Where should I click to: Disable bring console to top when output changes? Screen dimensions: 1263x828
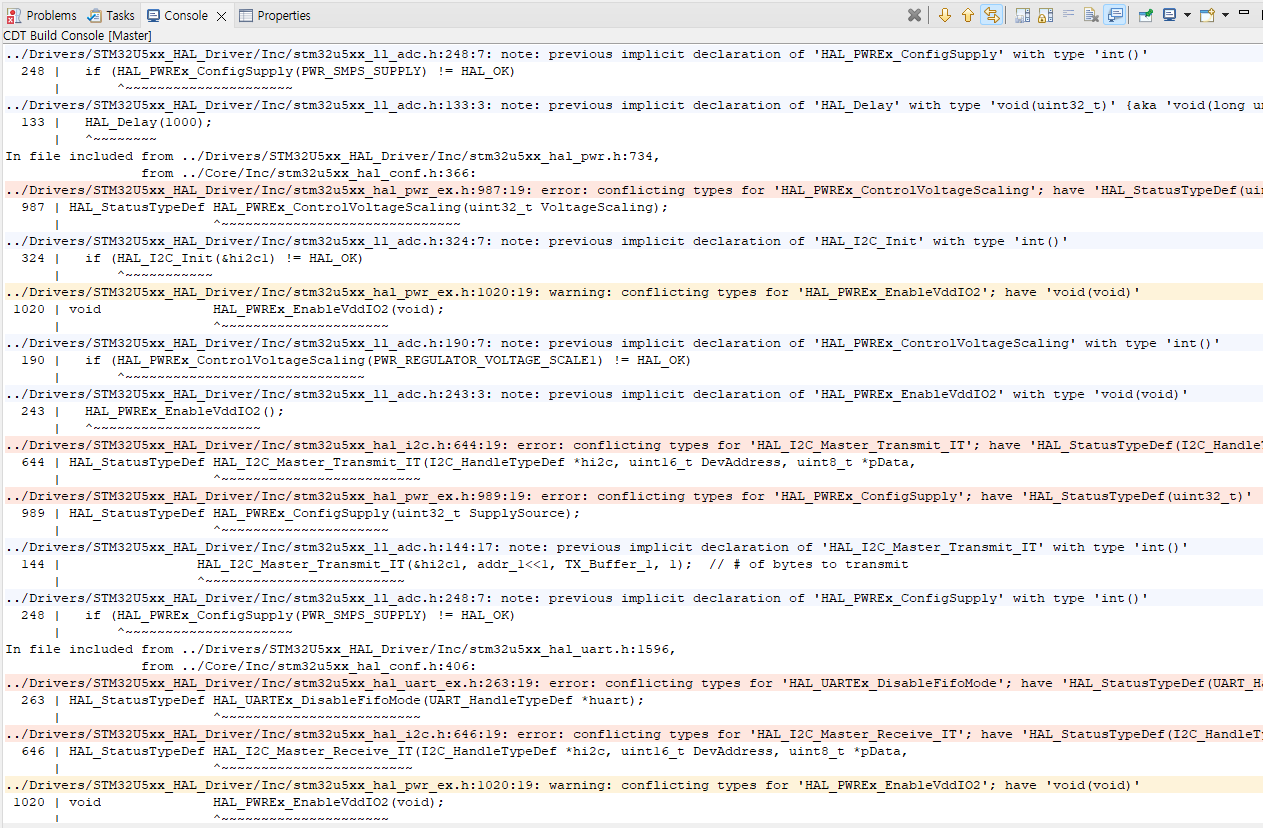pos(1114,15)
